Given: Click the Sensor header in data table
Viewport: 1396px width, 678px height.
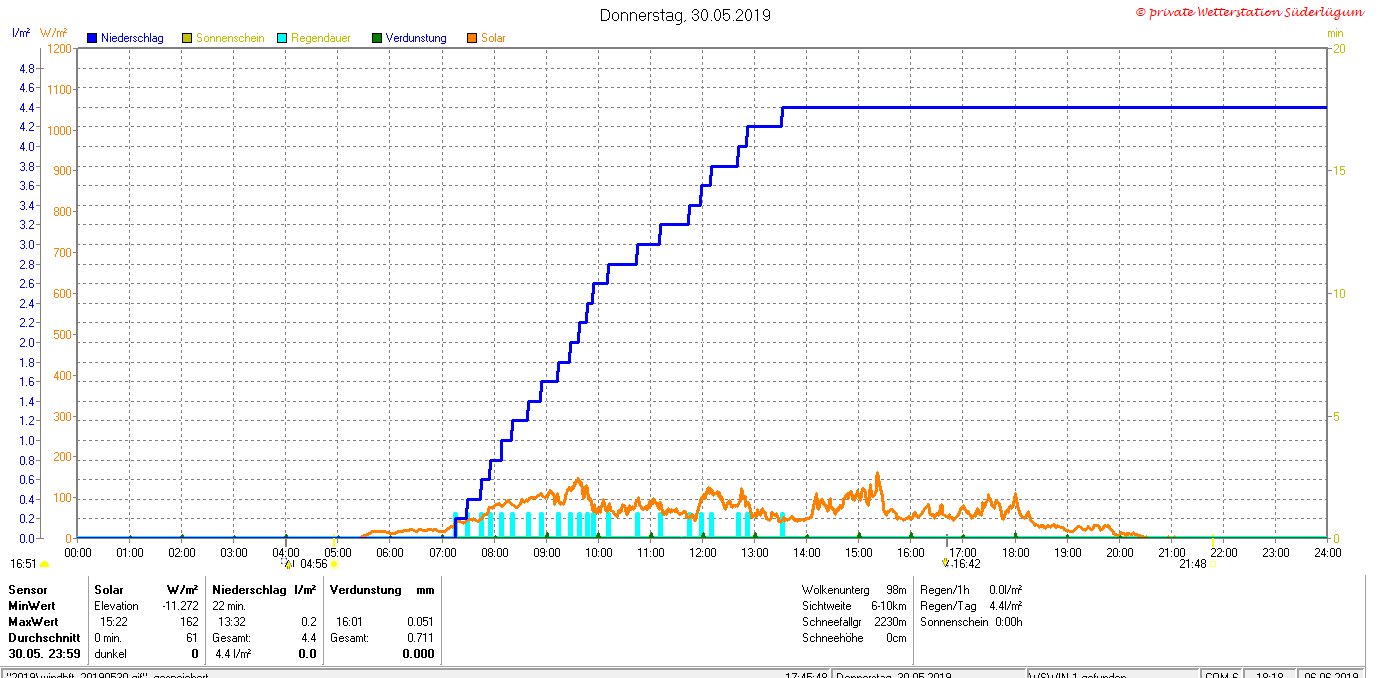Looking at the screenshot, I should pyautogui.click(x=28, y=590).
